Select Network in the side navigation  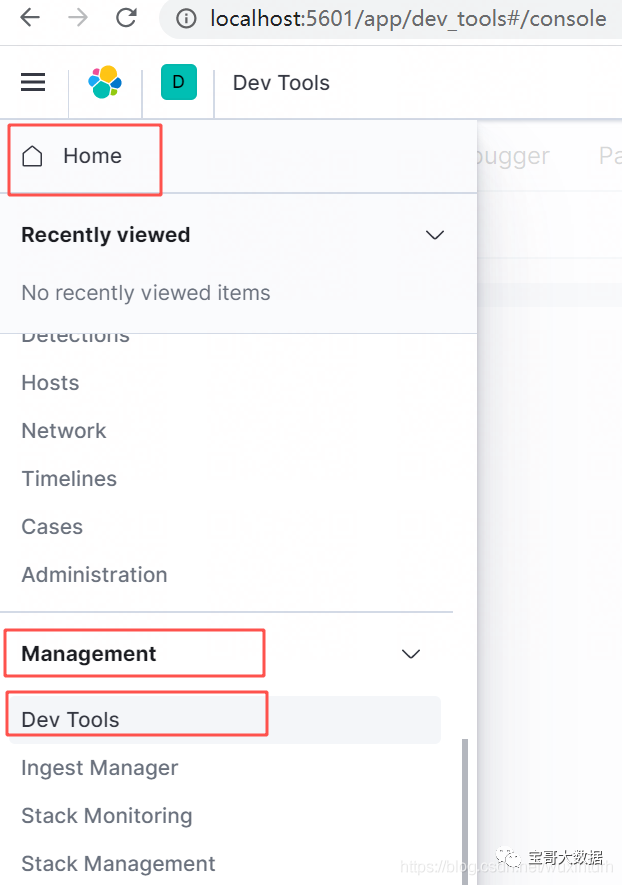(64, 431)
